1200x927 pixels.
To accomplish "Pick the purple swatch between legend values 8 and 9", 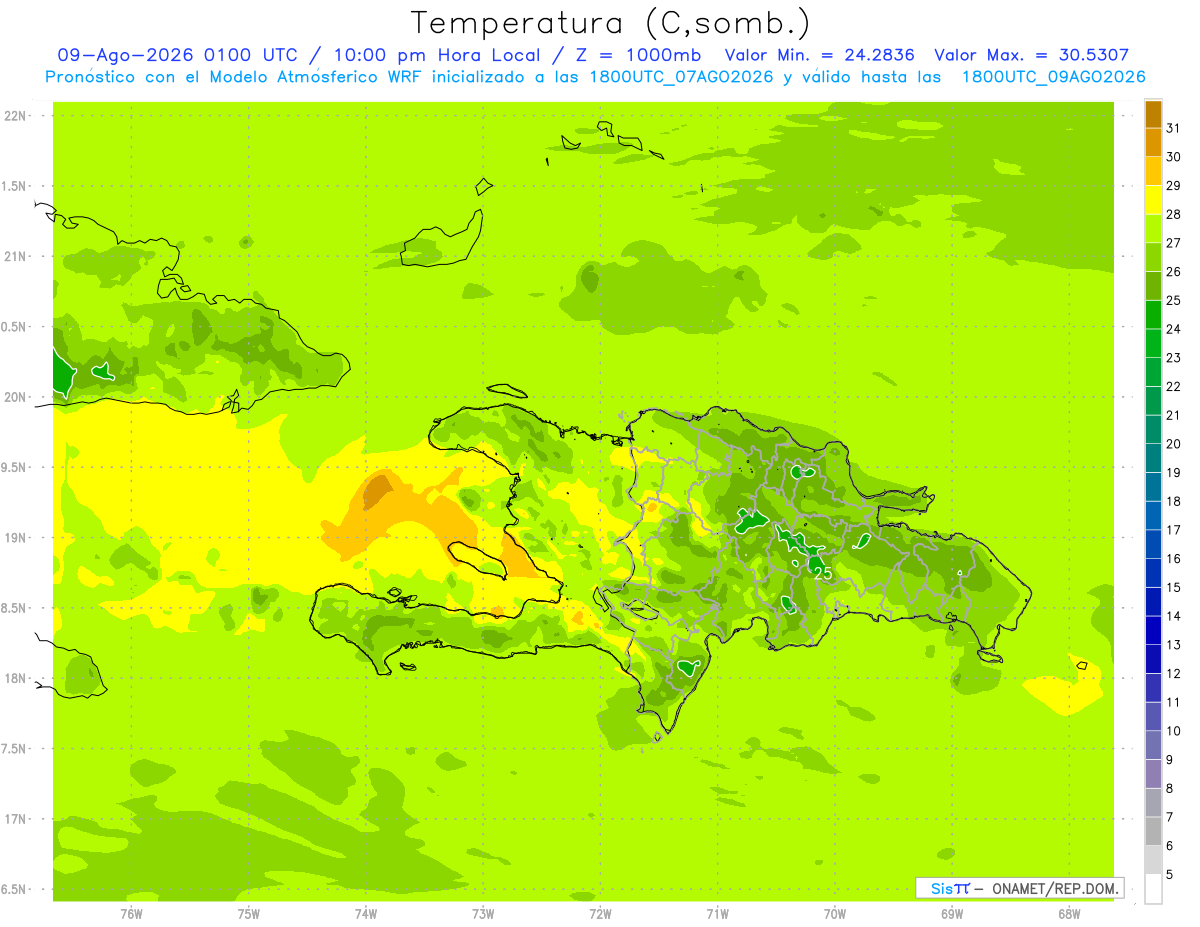I will tap(1153, 774).
